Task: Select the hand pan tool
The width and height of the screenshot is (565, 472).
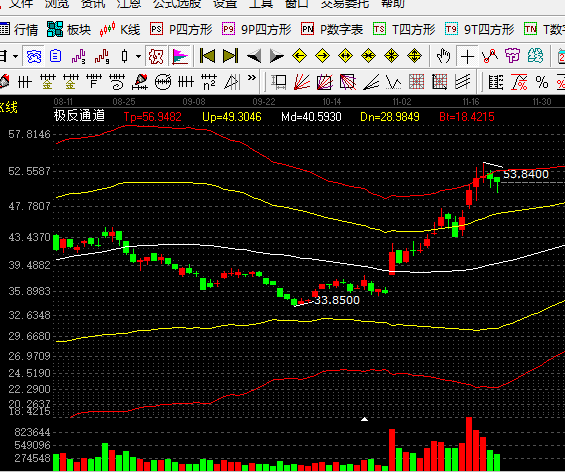Action: click(444, 56)
